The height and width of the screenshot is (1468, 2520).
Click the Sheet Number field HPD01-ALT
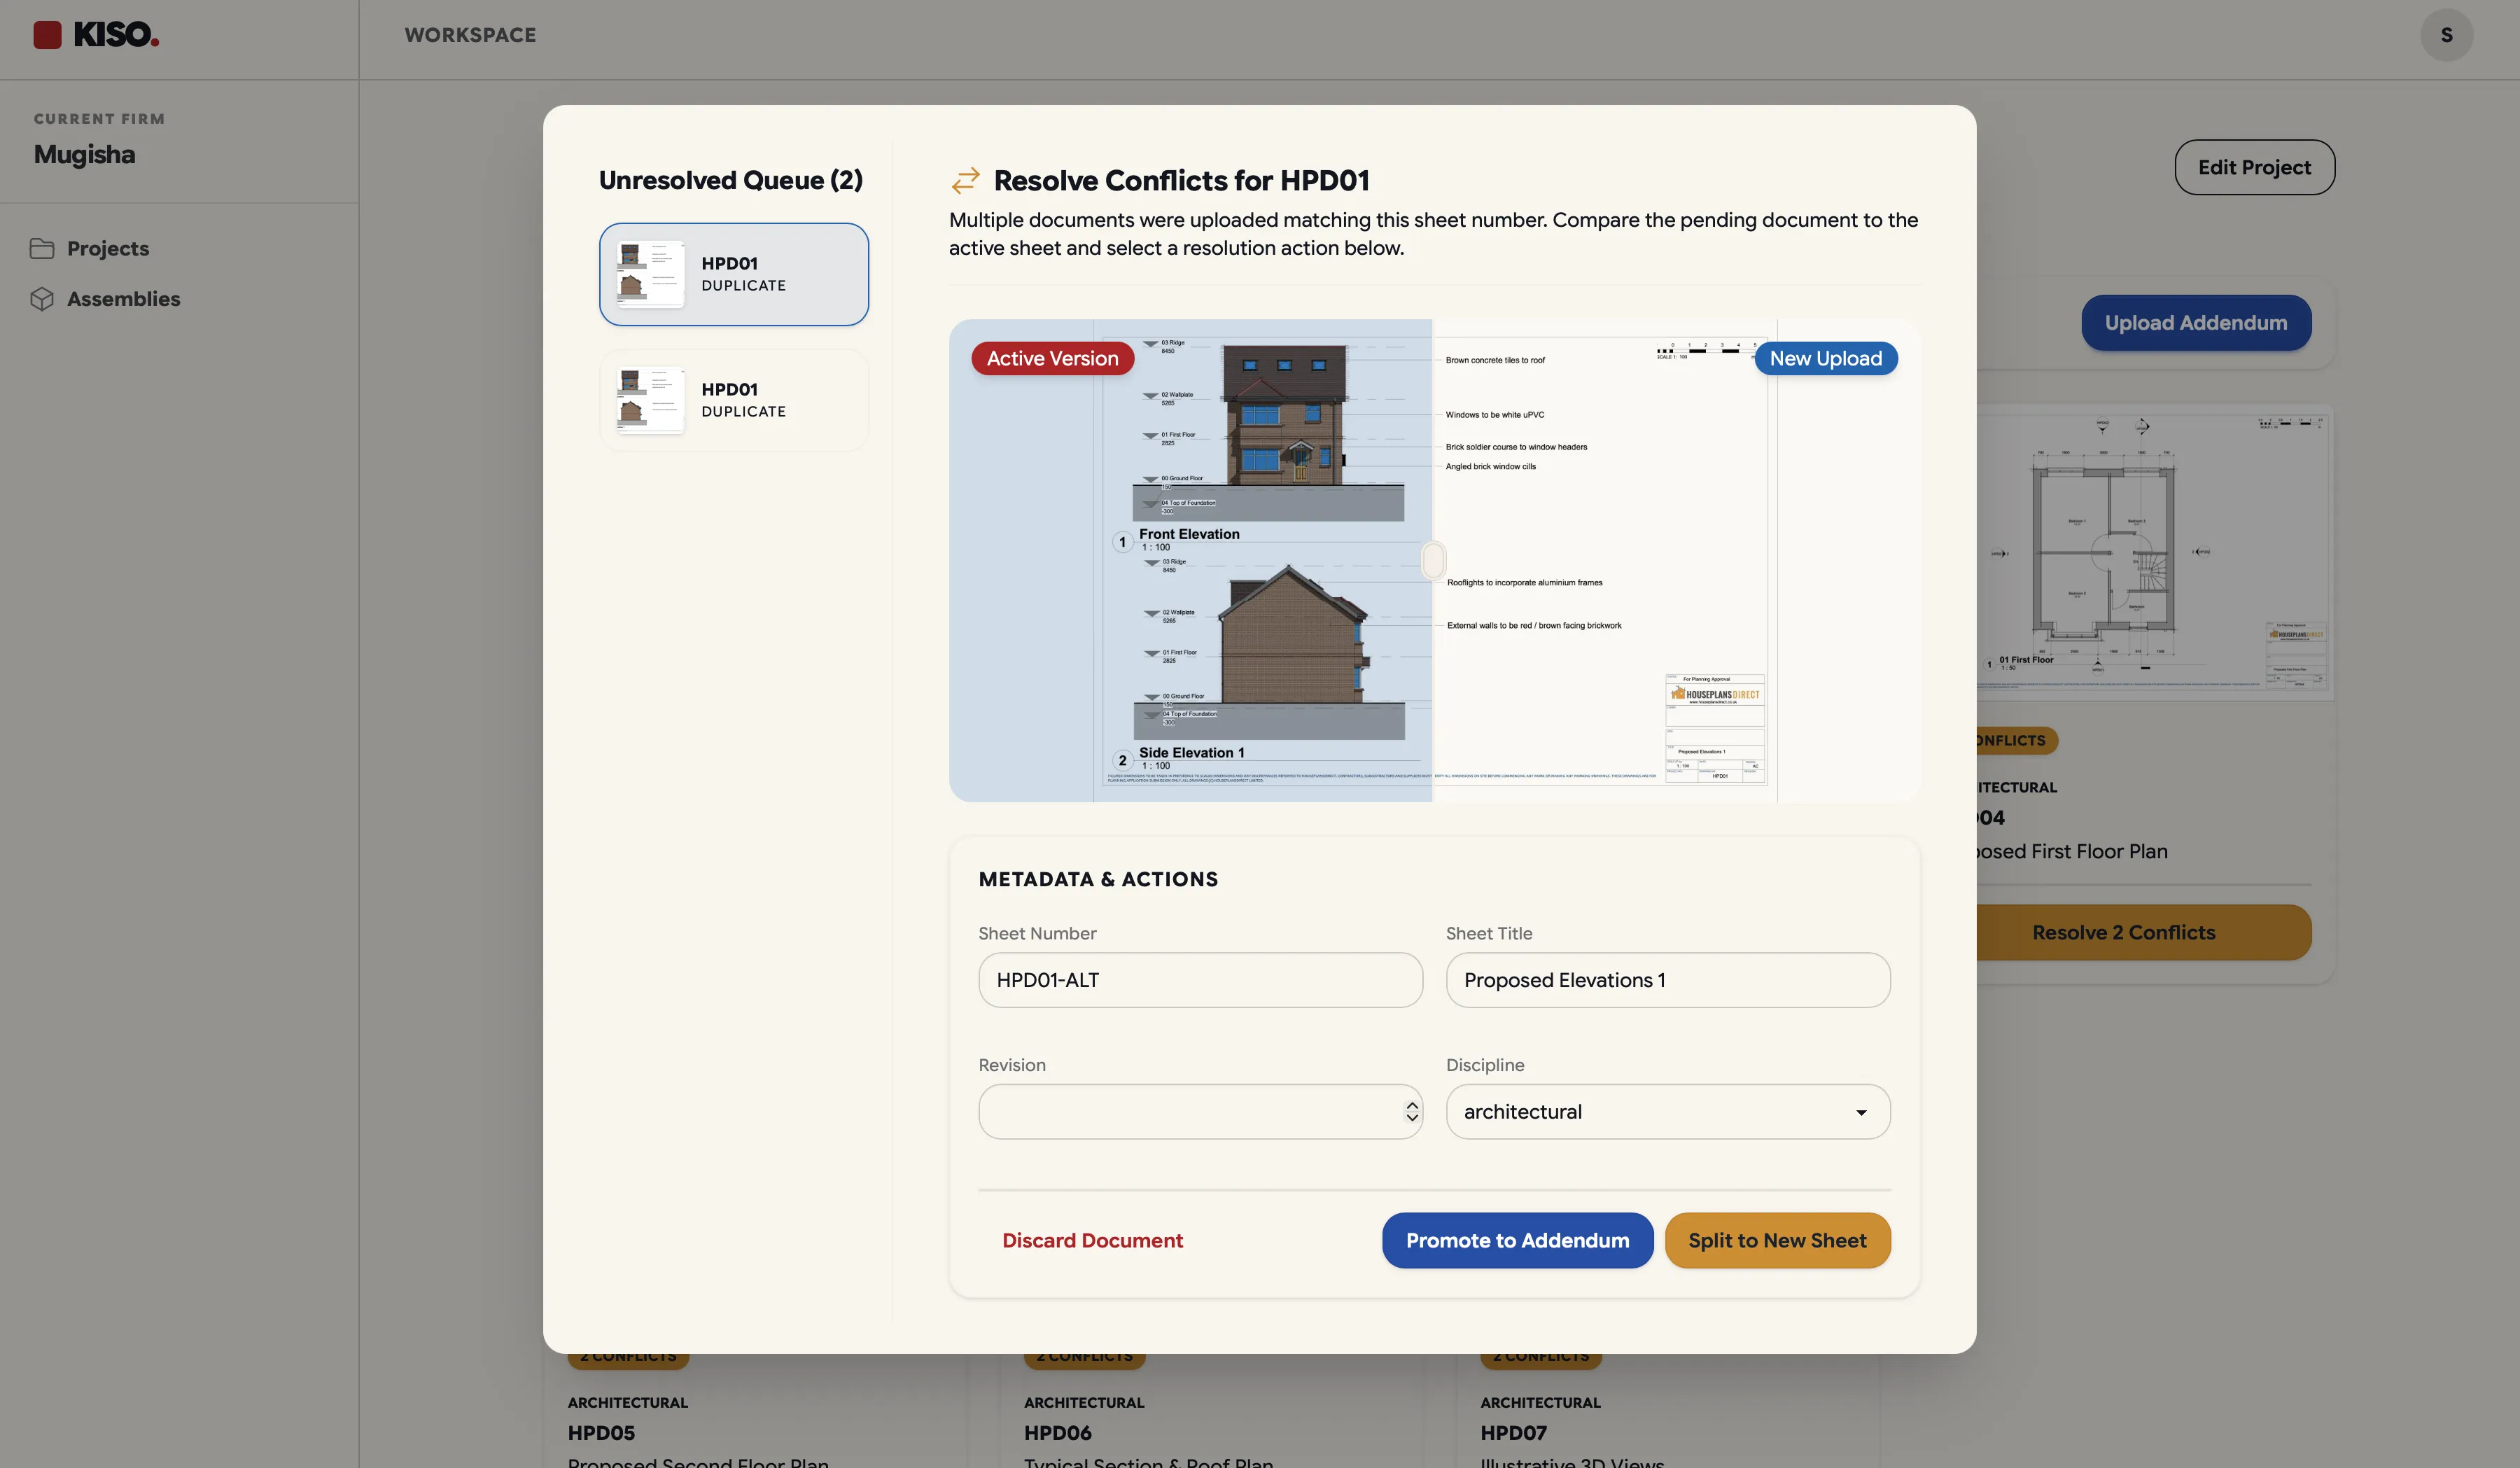point(1200,980)
